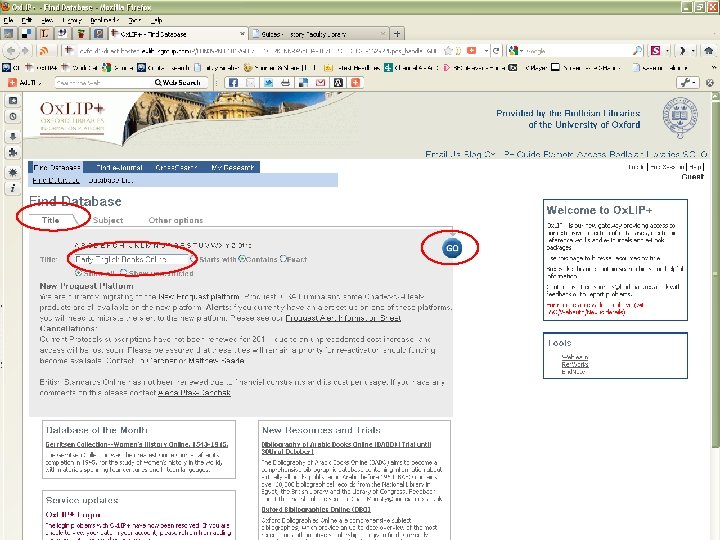Click the red Gmail envelope icon in toolbar
The image size is (720, 540).
(x=321, y=83)
